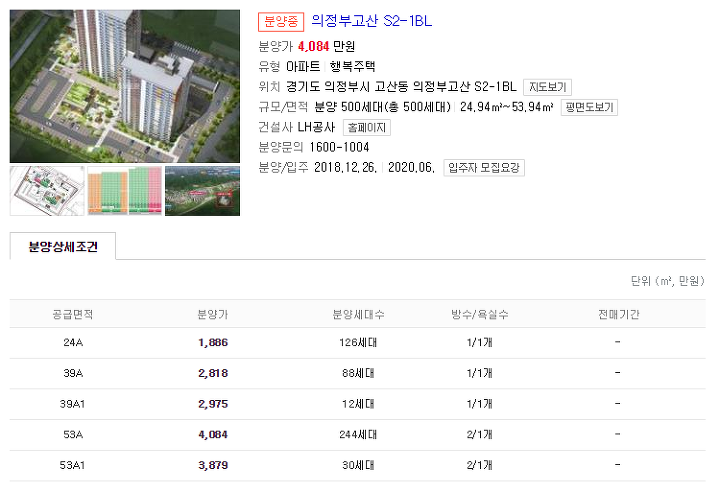Open the 의정부고산 S2-1BL title link

371,21
